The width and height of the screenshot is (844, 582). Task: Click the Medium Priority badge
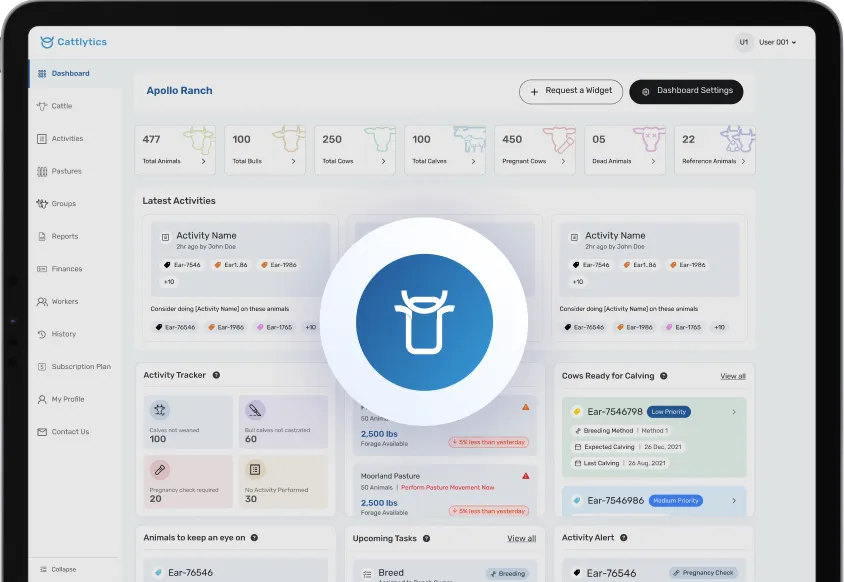click(x=676, y=501)
